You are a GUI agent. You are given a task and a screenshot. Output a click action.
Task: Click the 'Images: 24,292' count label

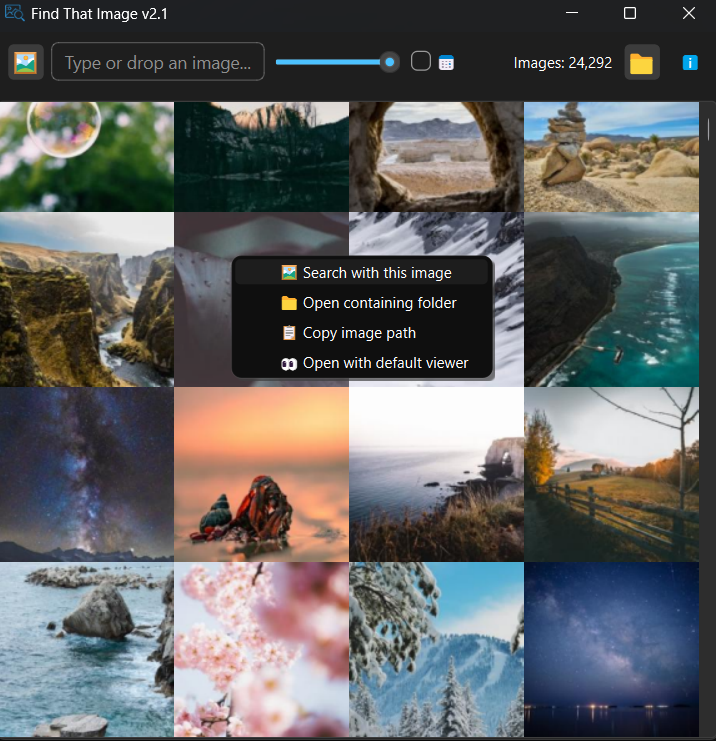[x=562, y=63]
